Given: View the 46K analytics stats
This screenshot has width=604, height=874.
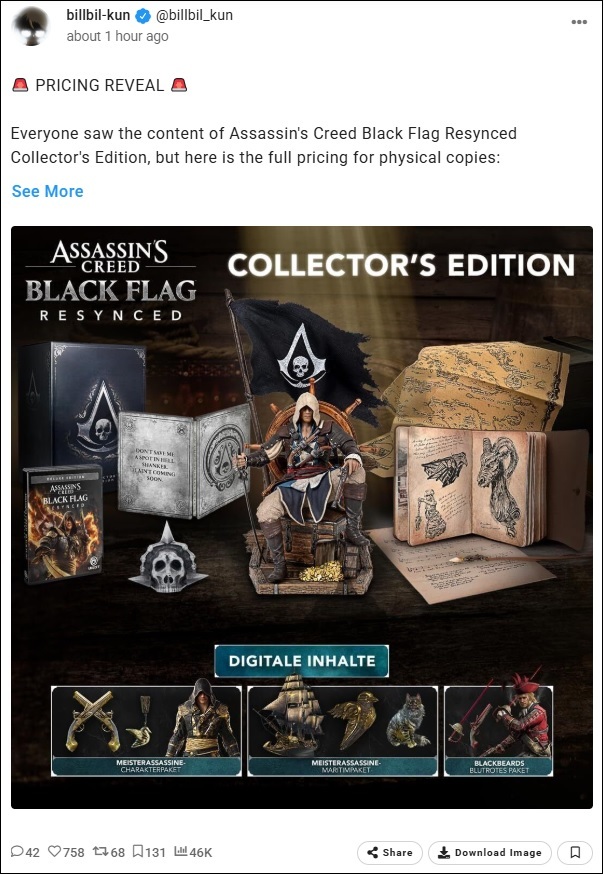Looking at the screenshot, I should click(x=193, y=852).
